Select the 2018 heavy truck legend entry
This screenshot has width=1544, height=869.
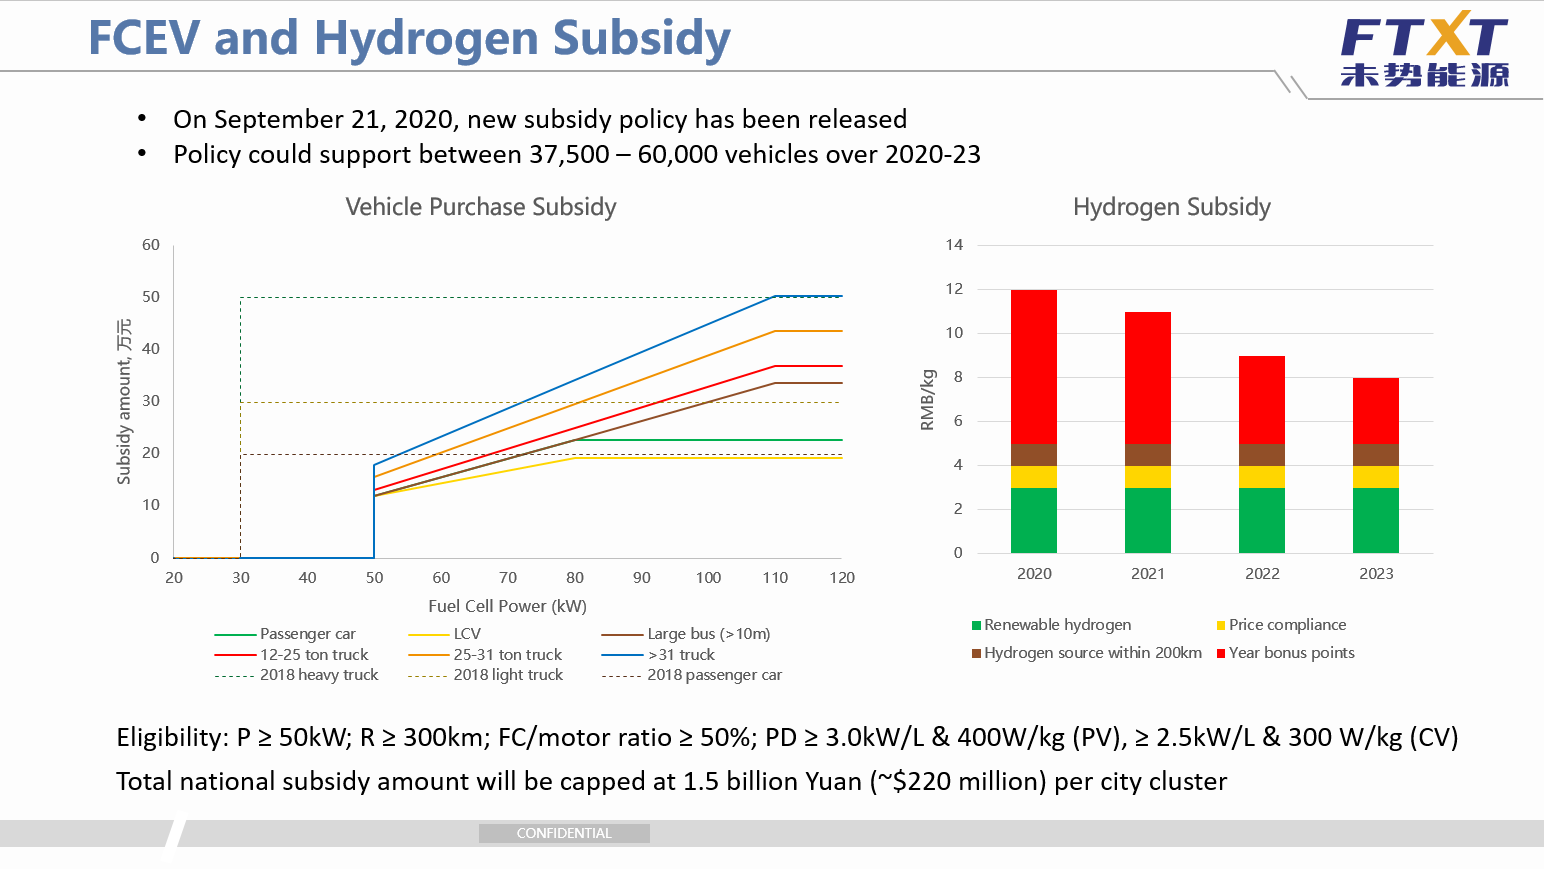coord(296,675)
